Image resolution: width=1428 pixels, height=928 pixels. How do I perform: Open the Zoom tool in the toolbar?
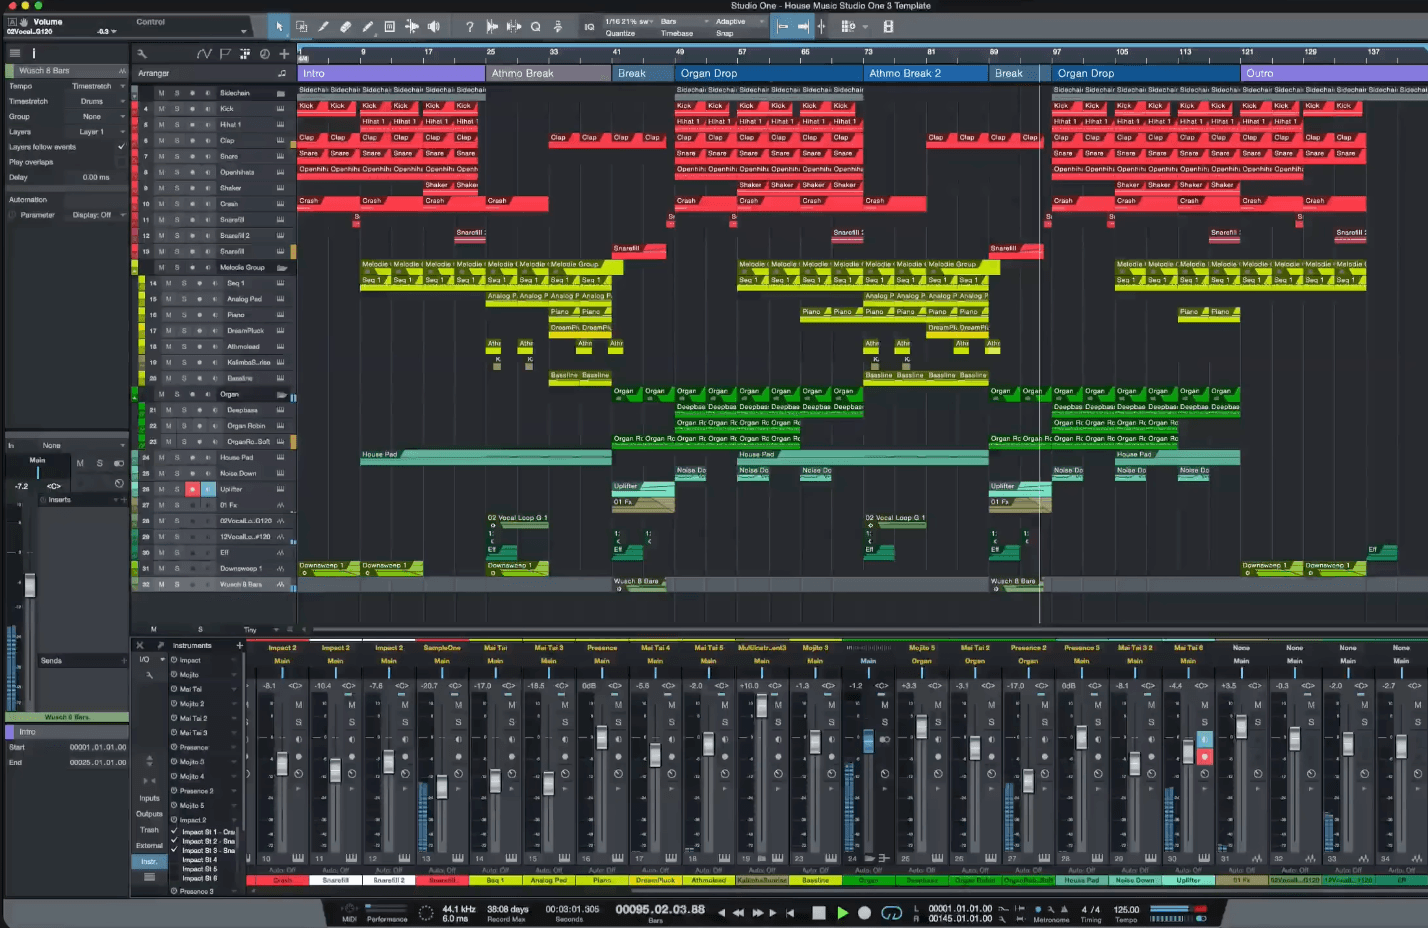pos(536,26)
